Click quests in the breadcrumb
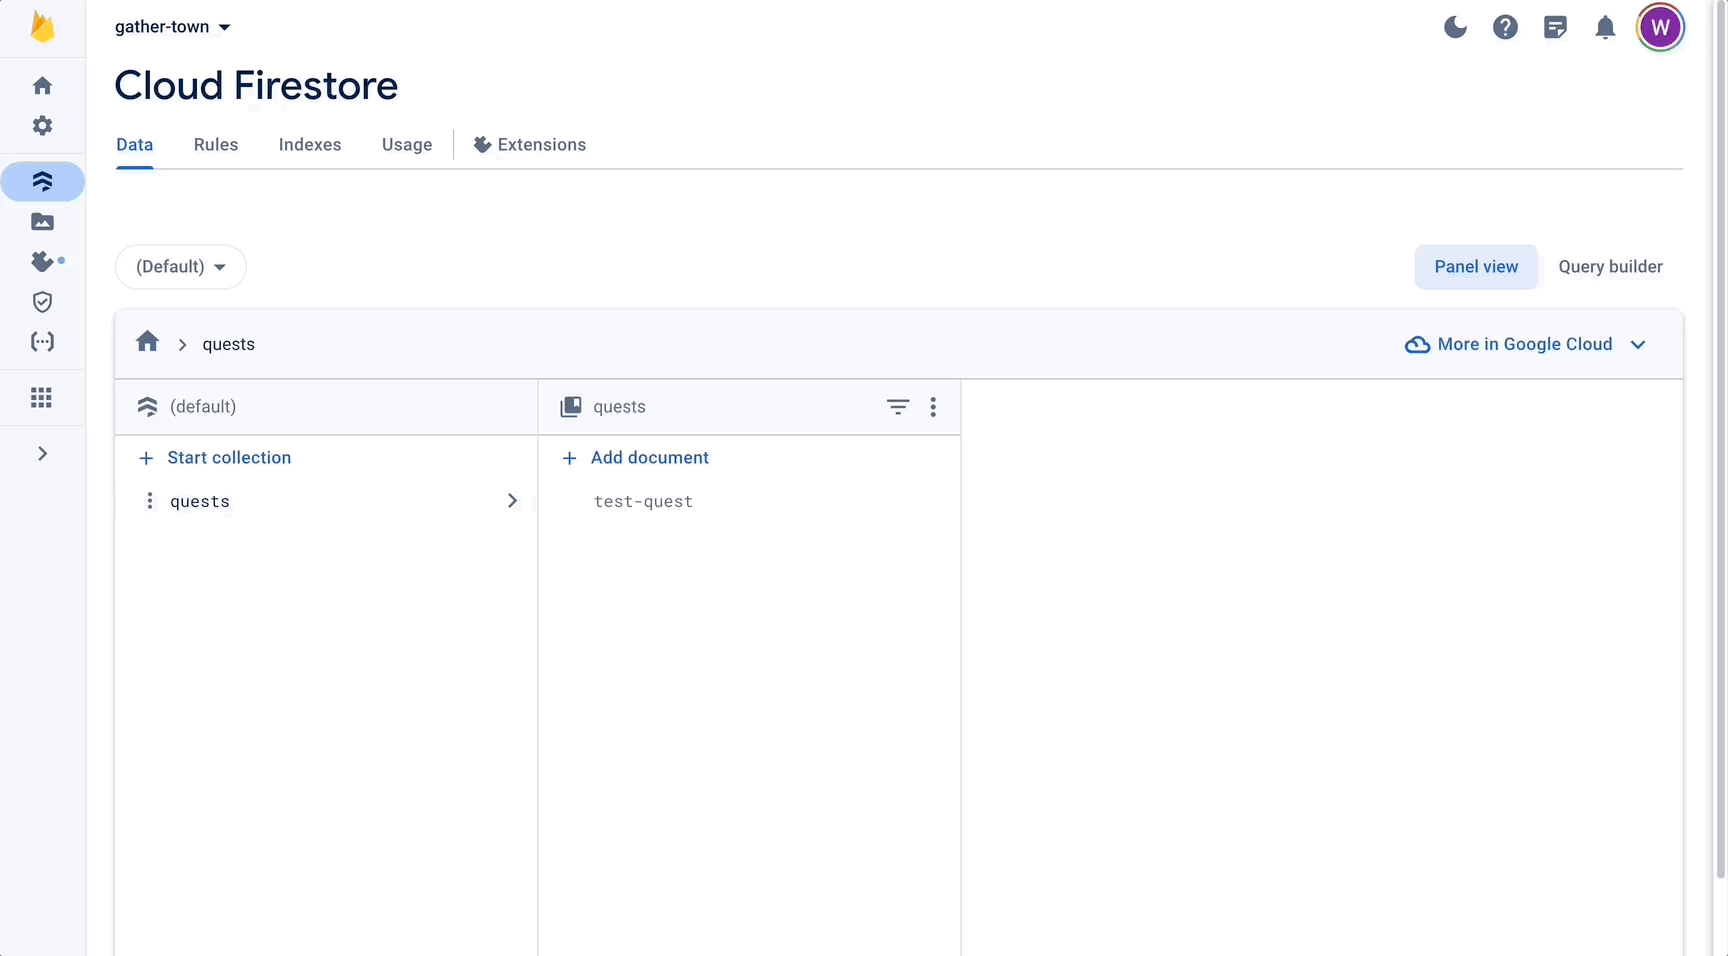Image resolution: width=1728 pixels, height=956 pixels. pos(229,344)
